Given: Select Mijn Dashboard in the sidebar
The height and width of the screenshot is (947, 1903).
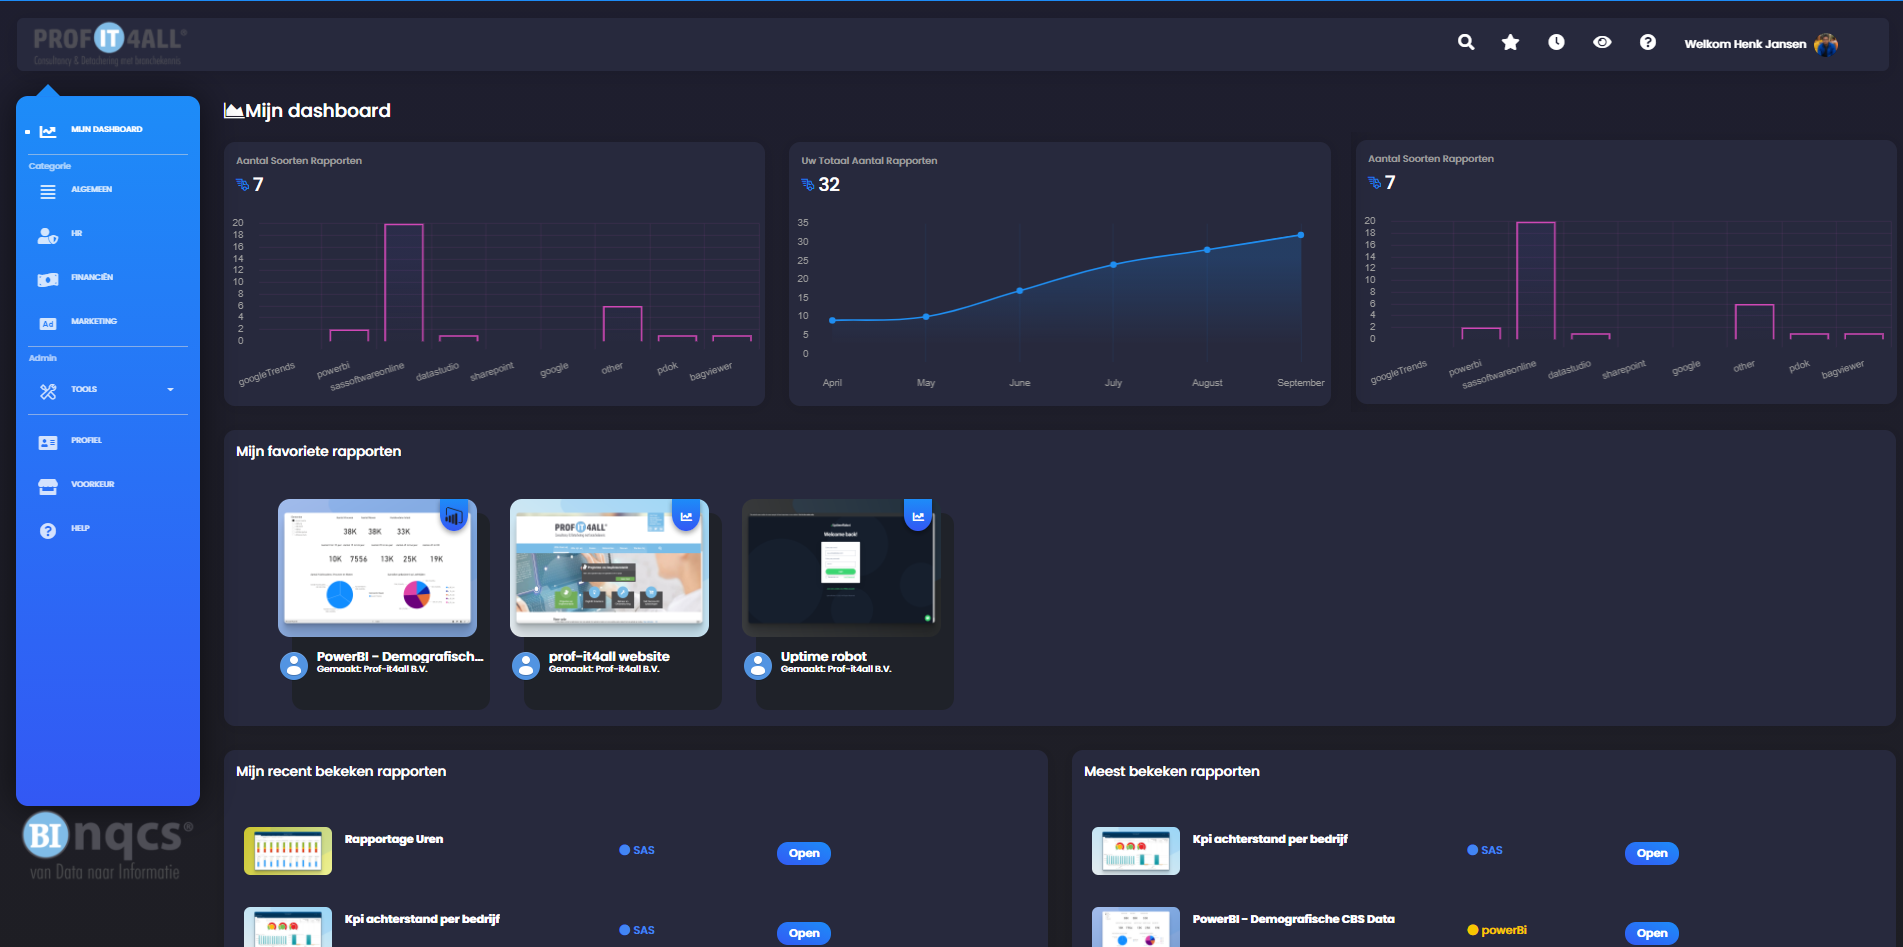Looking at the screenshot, I should click(106, 130).
